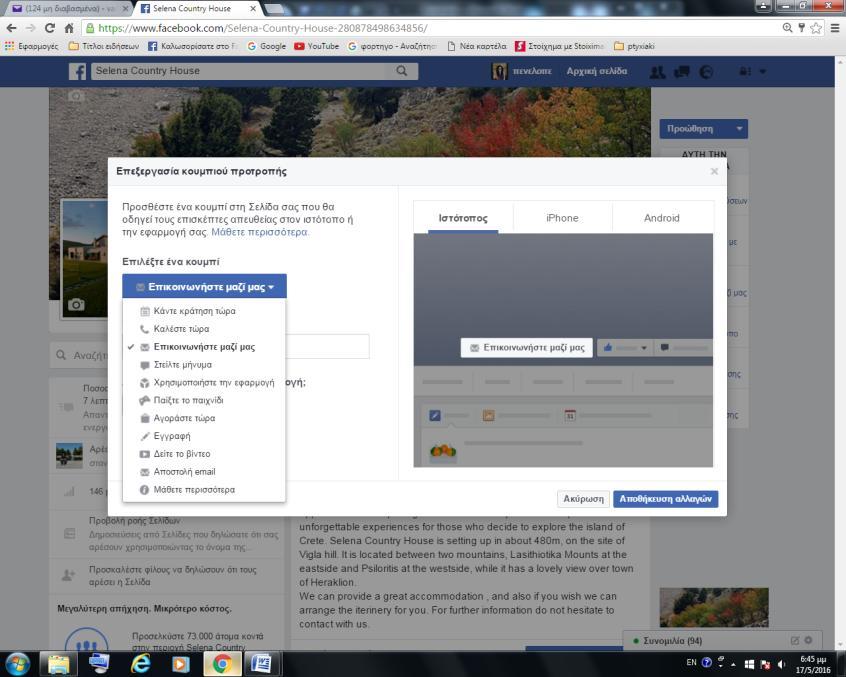Image resolution: width=846 pixels, height=677 pixels.
Task: Open the account menu arrow in the blue bar
Action: pos(763,71)
